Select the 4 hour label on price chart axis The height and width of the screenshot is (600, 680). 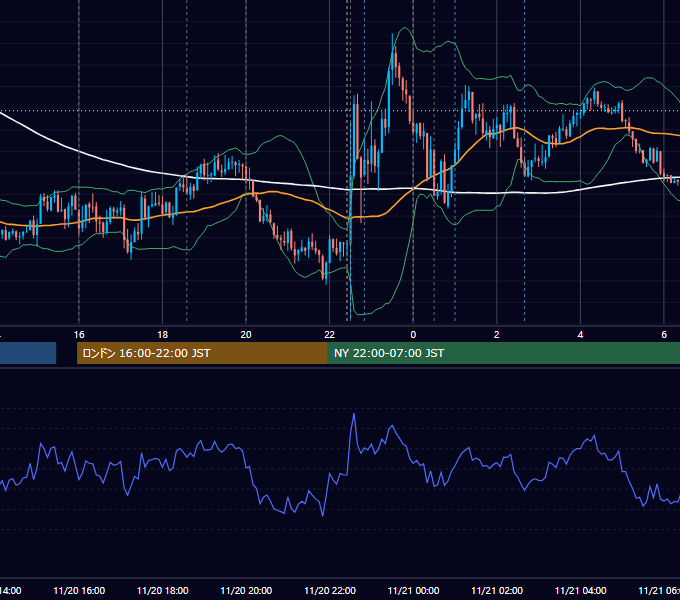coord(580,335)
